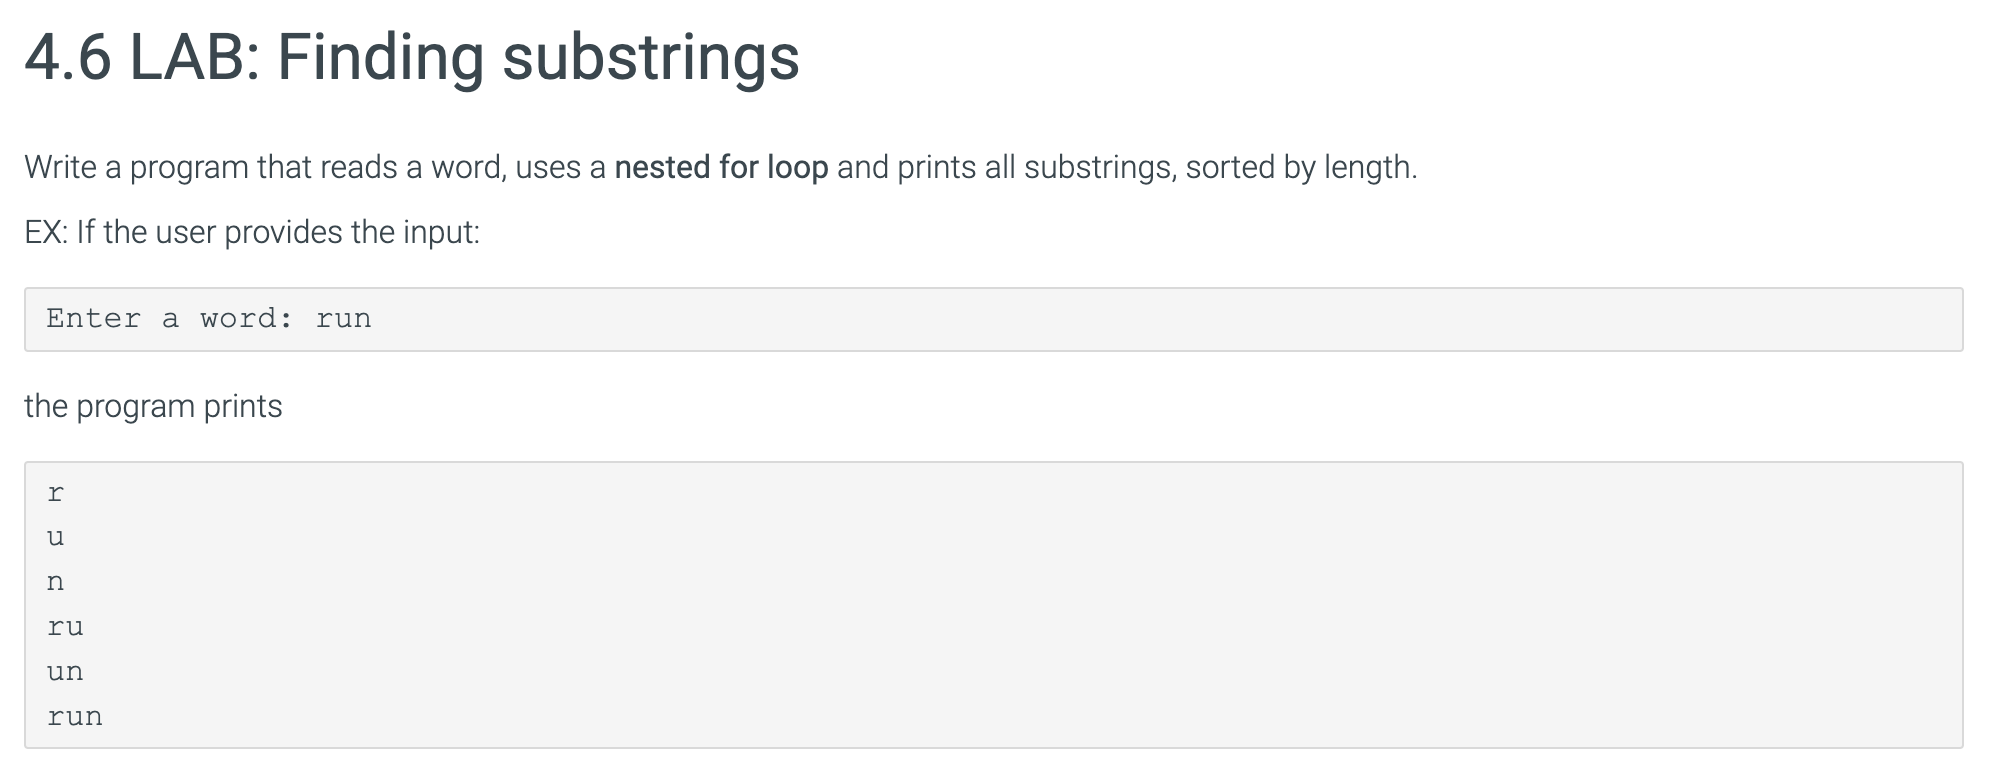This screenshot has height=778, width=1998.
Task: Click the output line 'u'
Action: point(55,537)
